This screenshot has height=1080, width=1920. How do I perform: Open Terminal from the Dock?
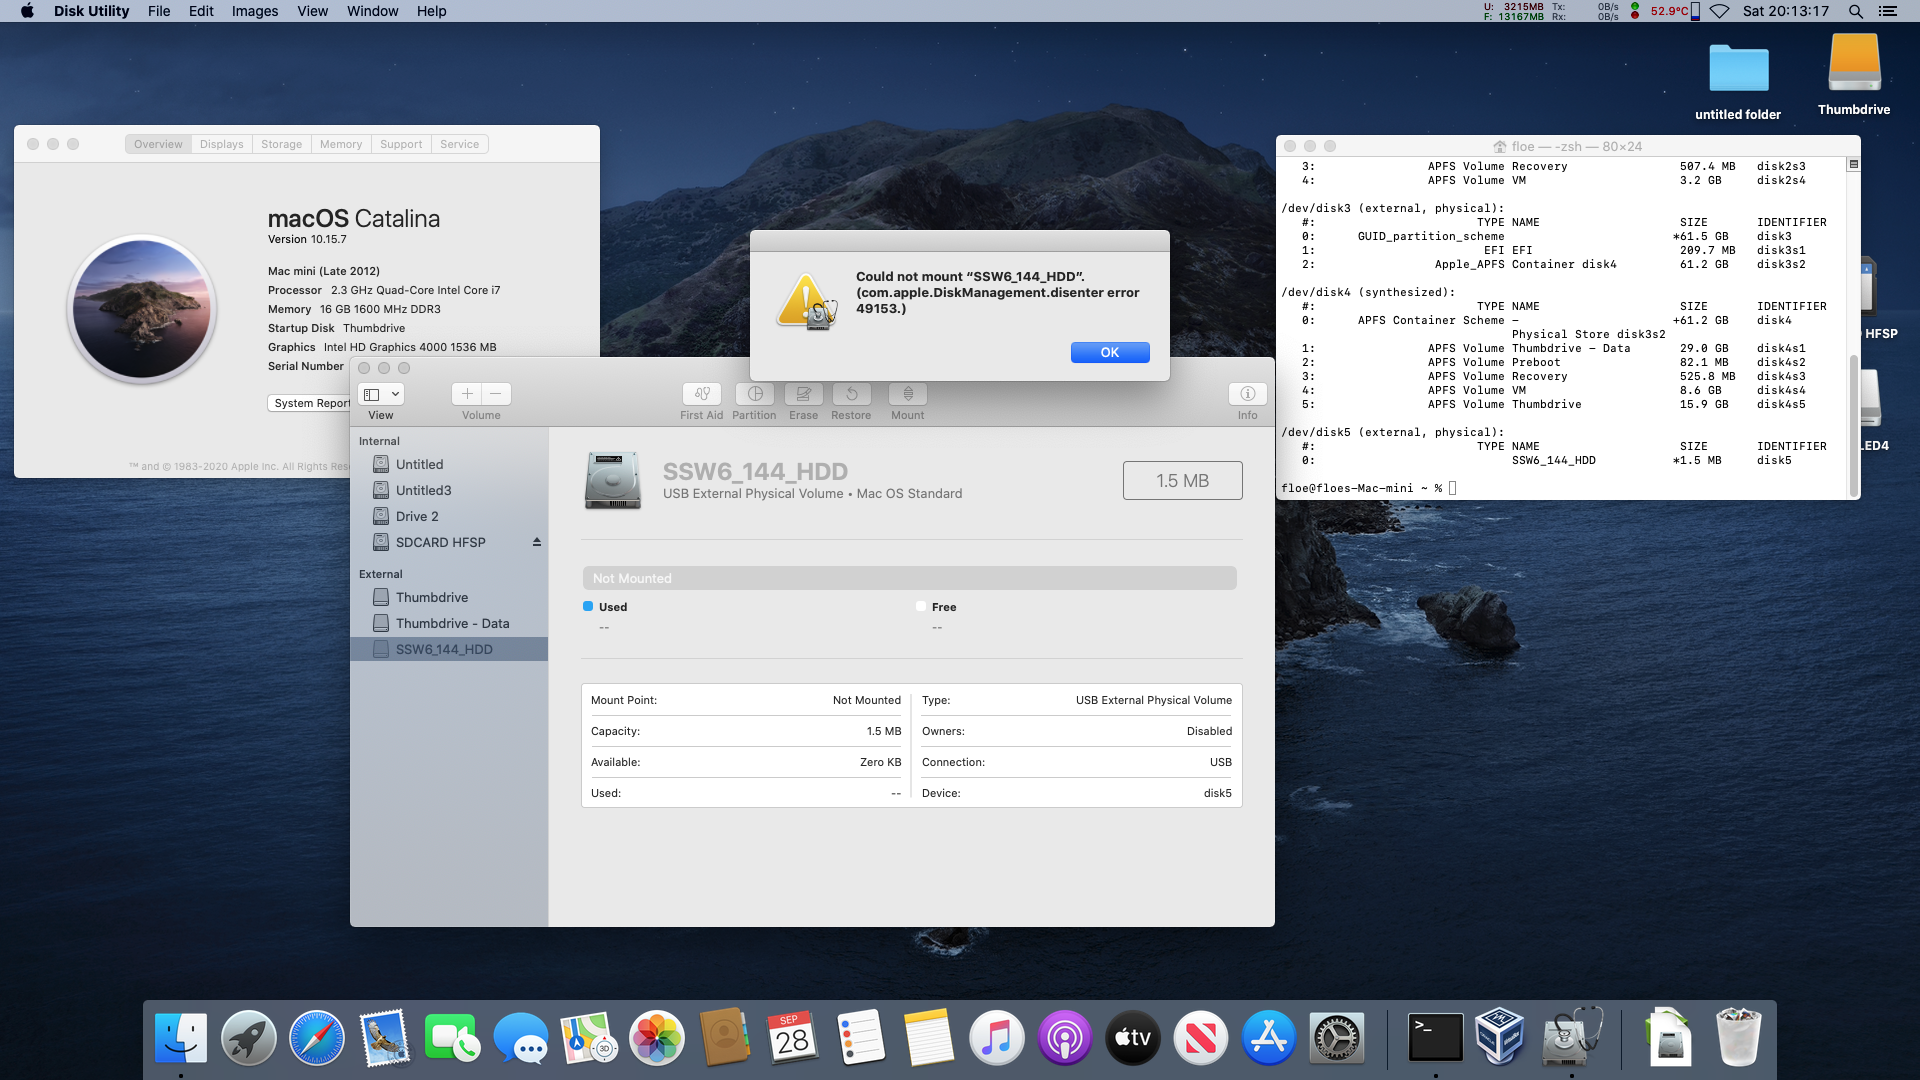coord(1436,1038)
